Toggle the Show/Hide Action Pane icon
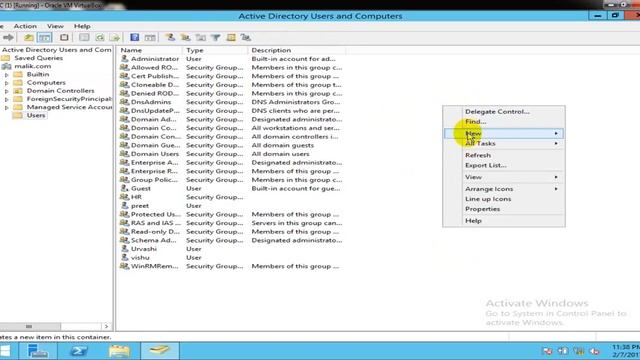Image resolution: width=640 pixels, height=360 pixels. click(150, 38)
